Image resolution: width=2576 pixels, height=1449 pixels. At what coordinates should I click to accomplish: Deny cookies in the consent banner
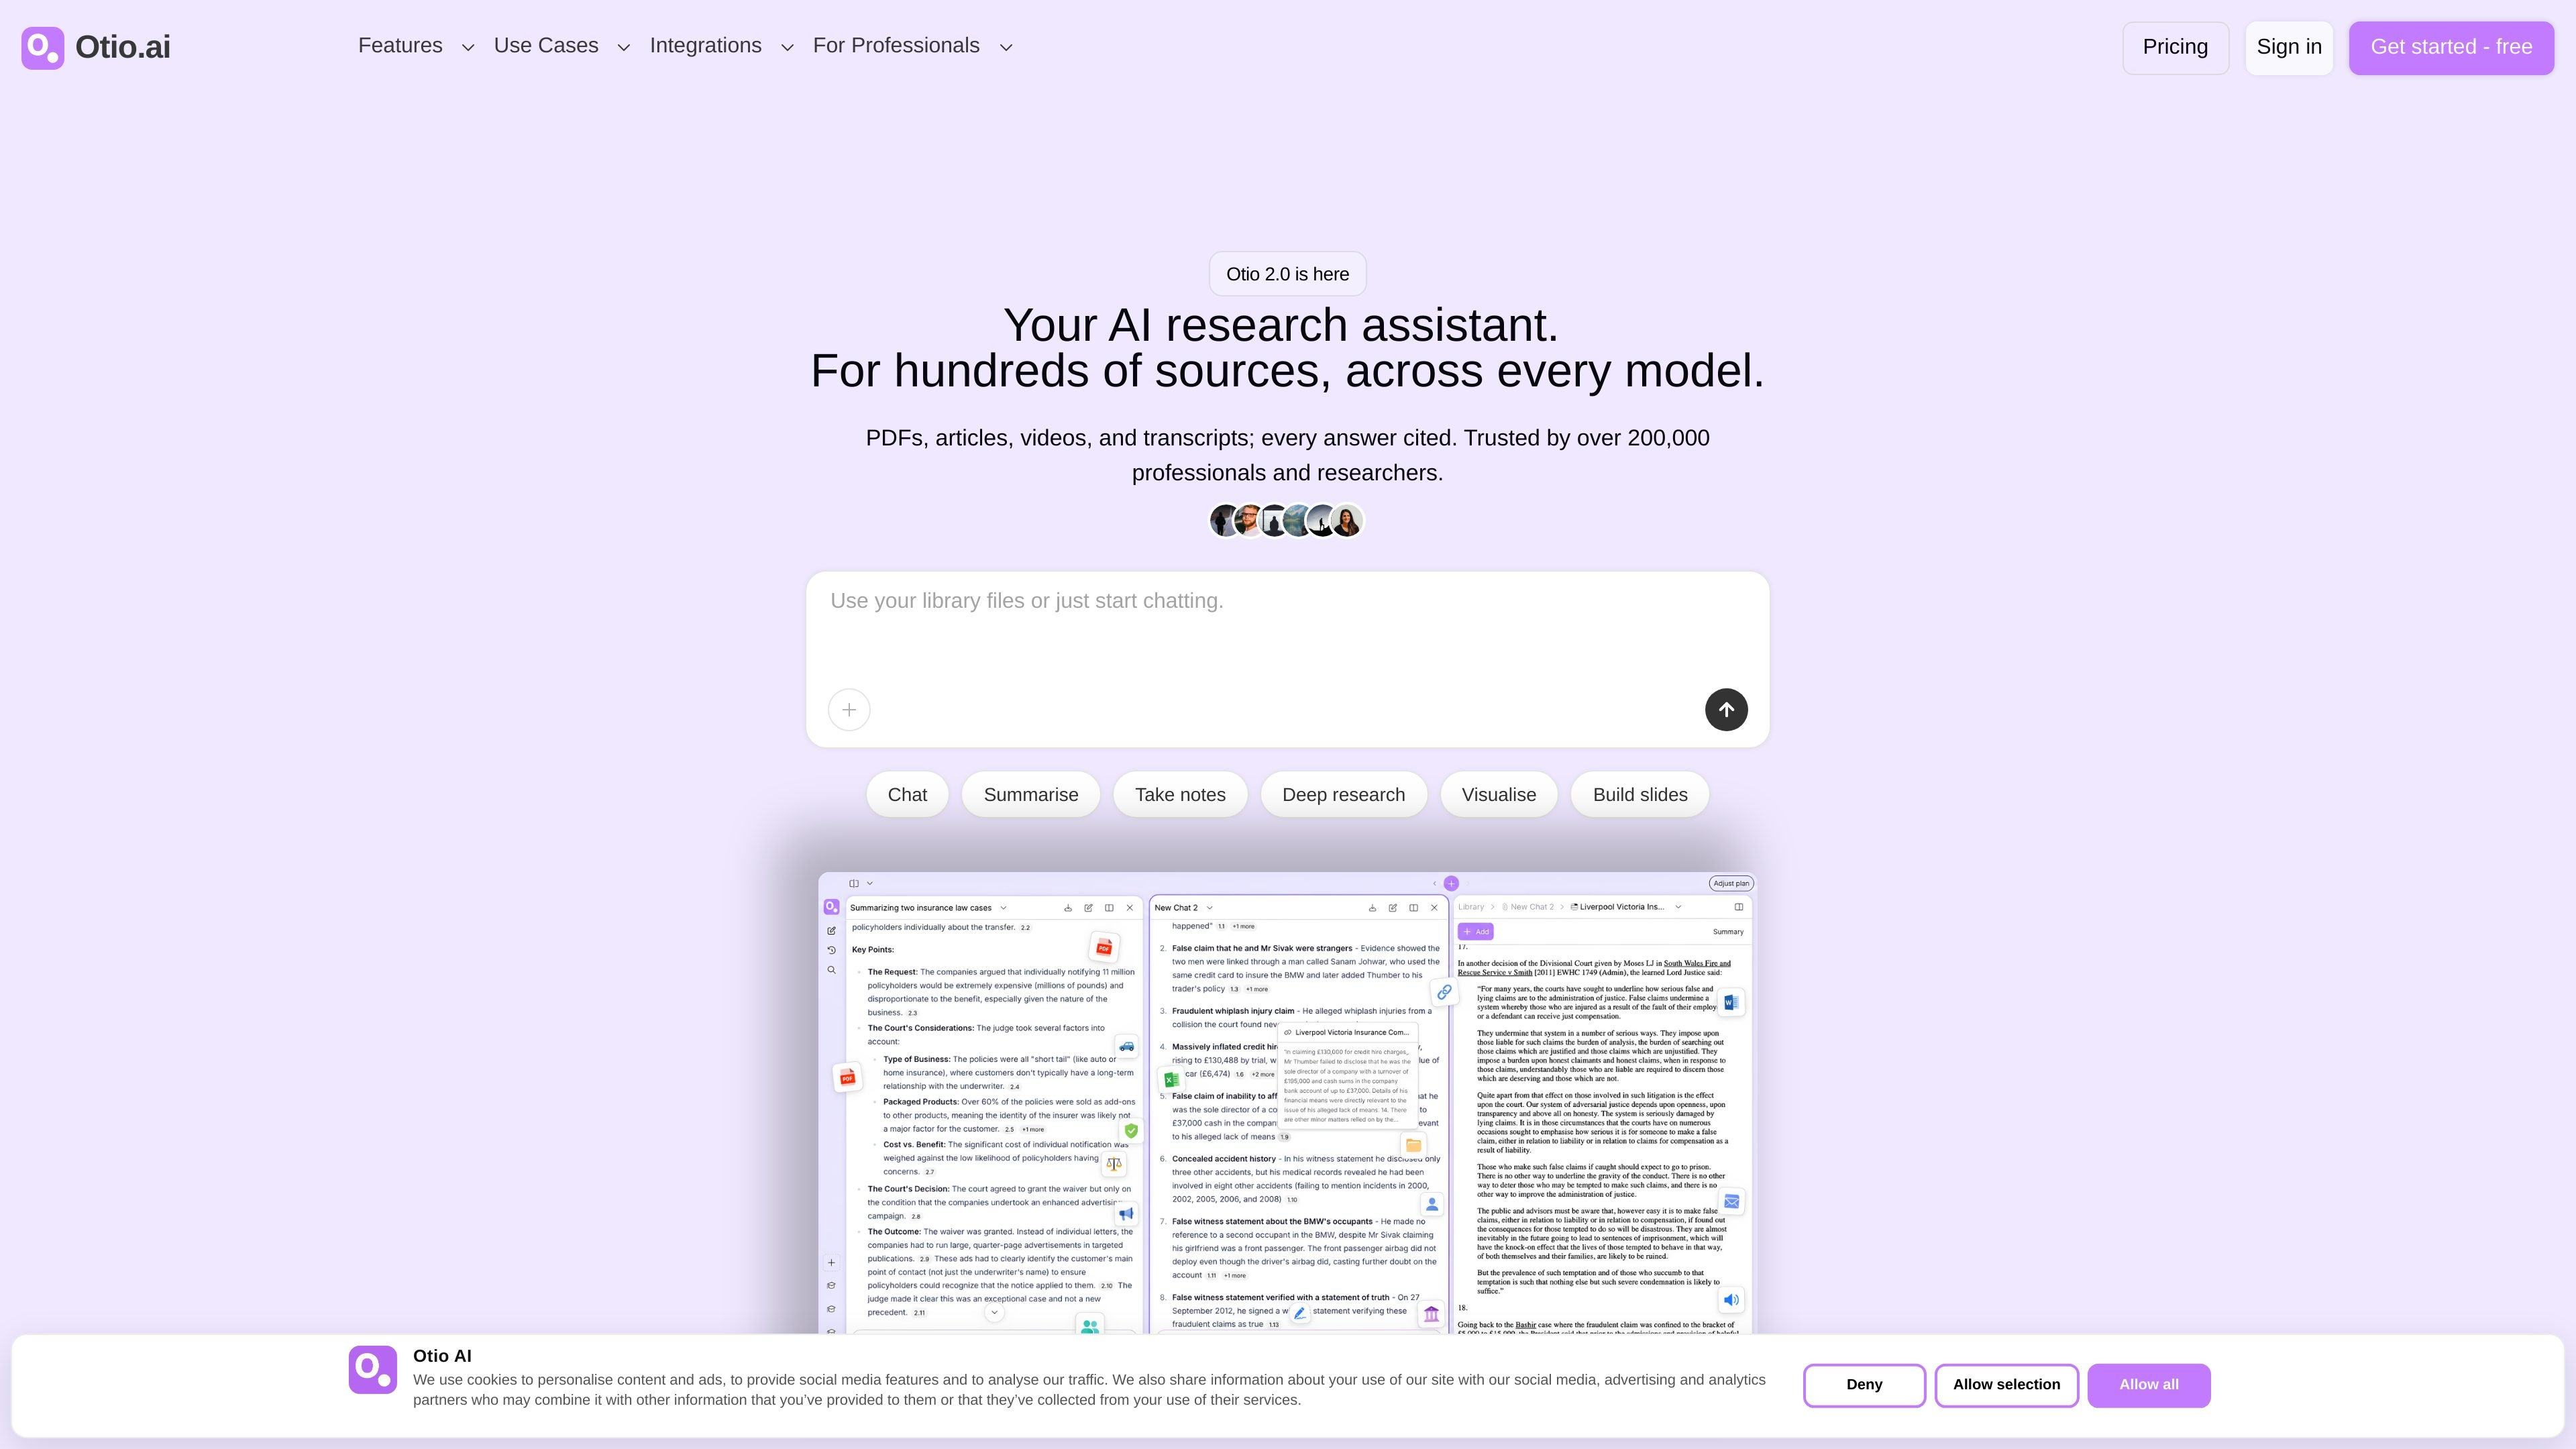(x=1864, y=1385)
